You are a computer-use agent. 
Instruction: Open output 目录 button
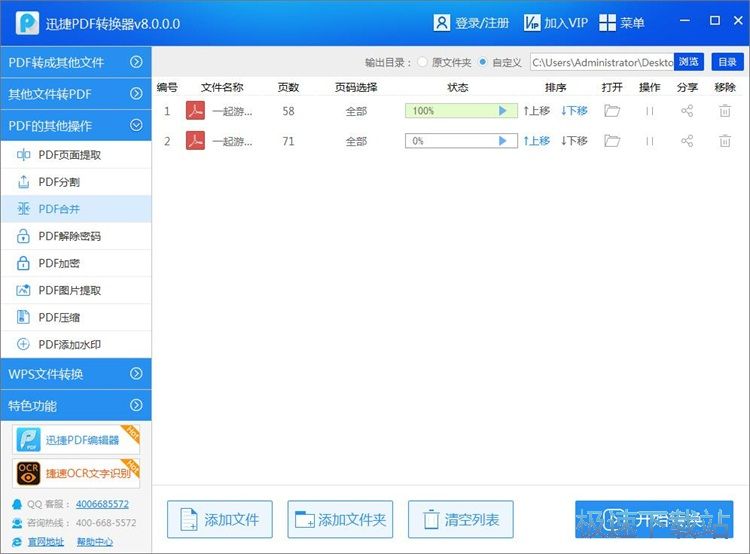point(728,62)
